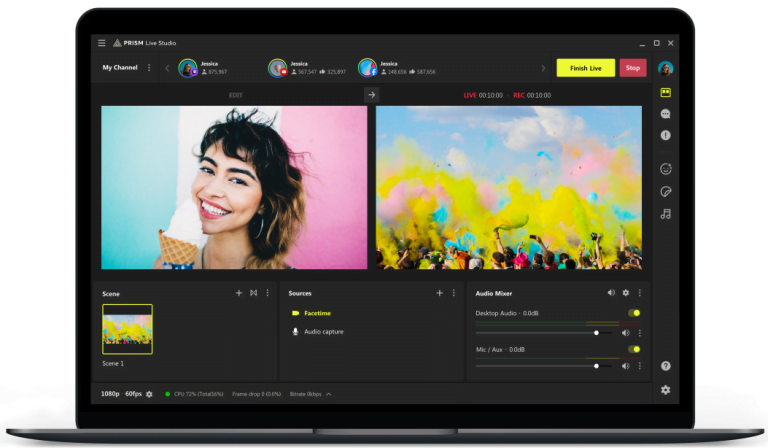
Task: Add a new scene with the plus icon
Action: [x=239, y=293]
